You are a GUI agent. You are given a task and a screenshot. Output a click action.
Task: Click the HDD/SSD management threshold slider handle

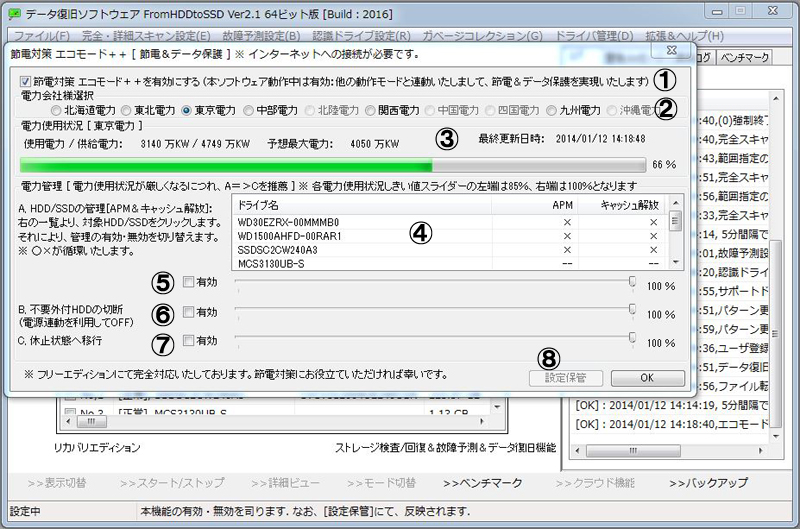tap(632, 282)
